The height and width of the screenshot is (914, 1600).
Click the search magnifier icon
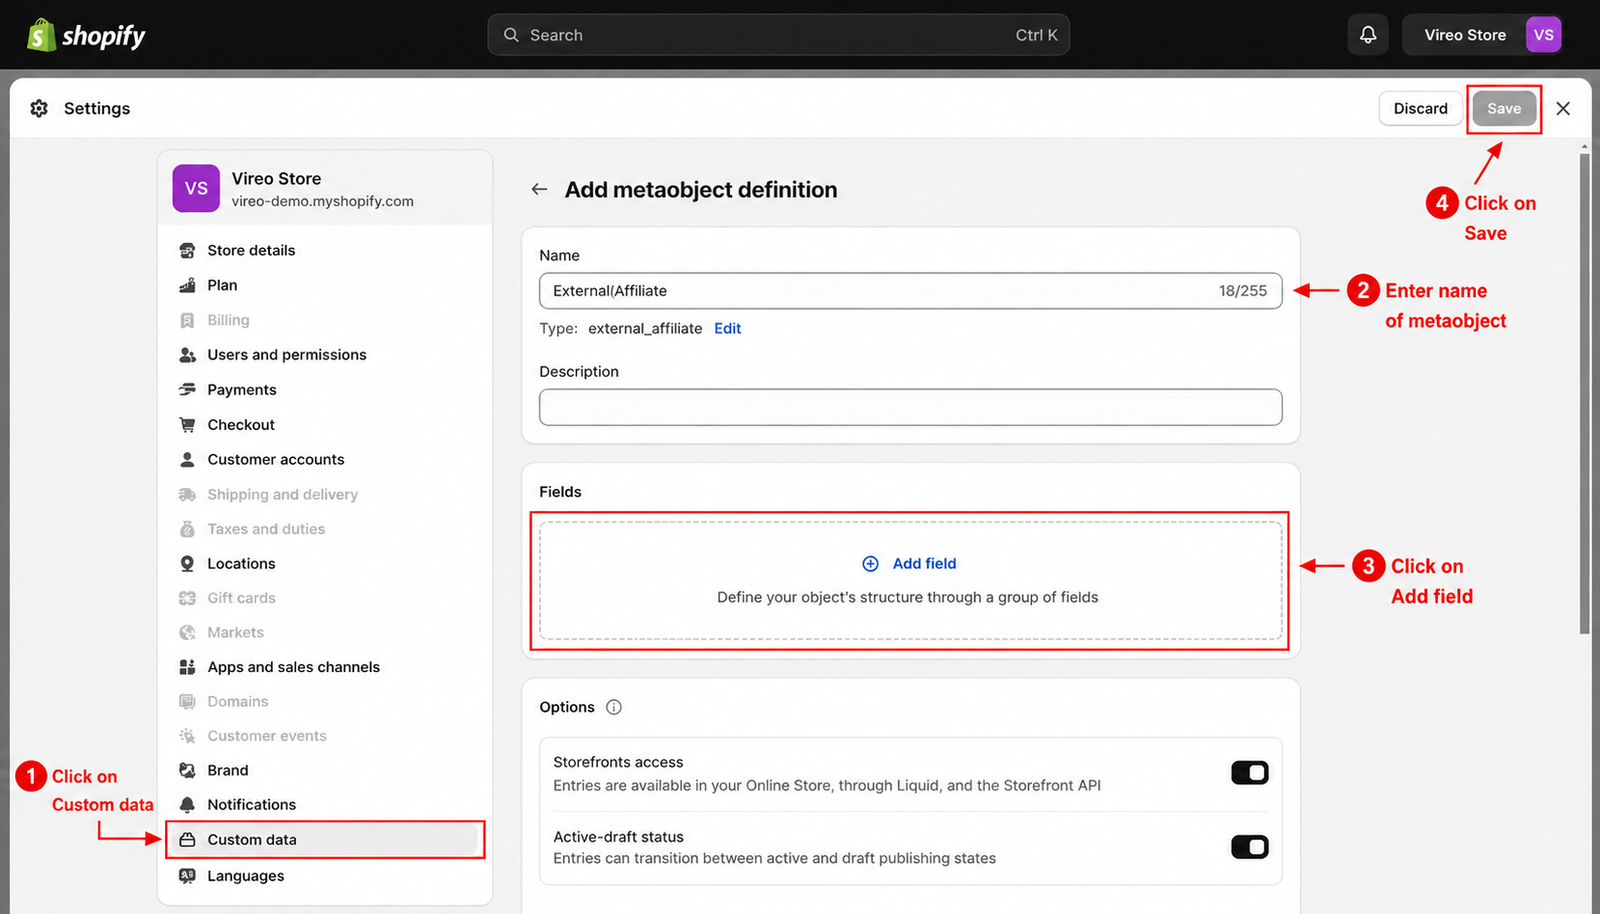pos(511,35)
